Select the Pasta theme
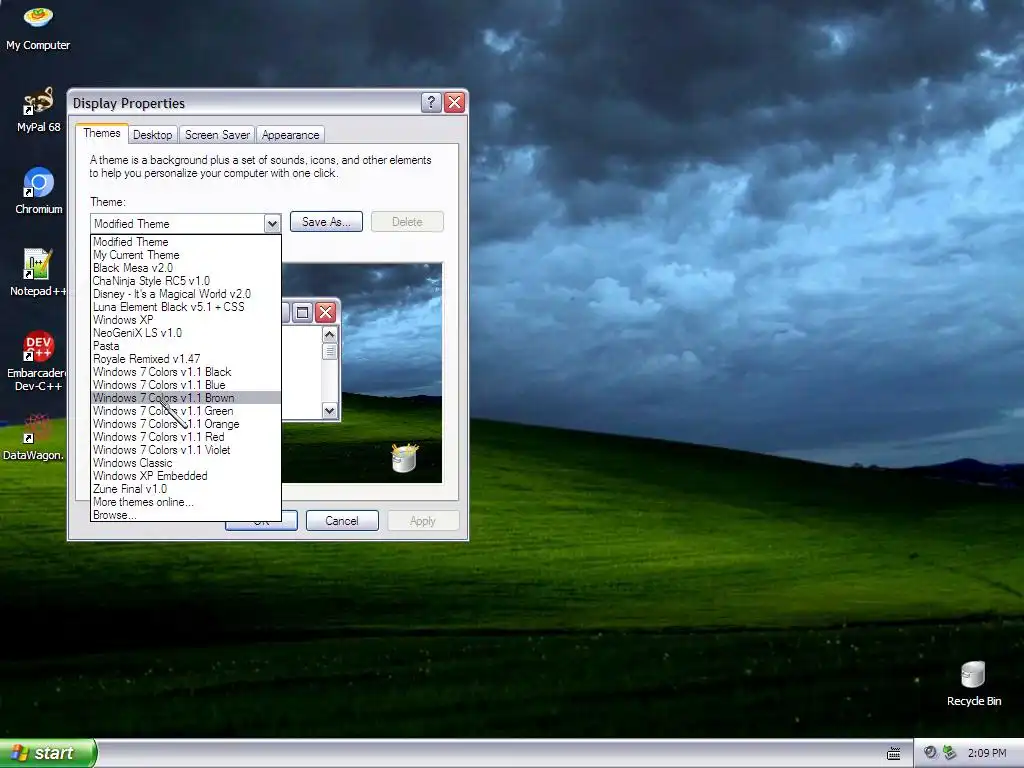This screenshot has height=768, width=1024. [185, 346]
